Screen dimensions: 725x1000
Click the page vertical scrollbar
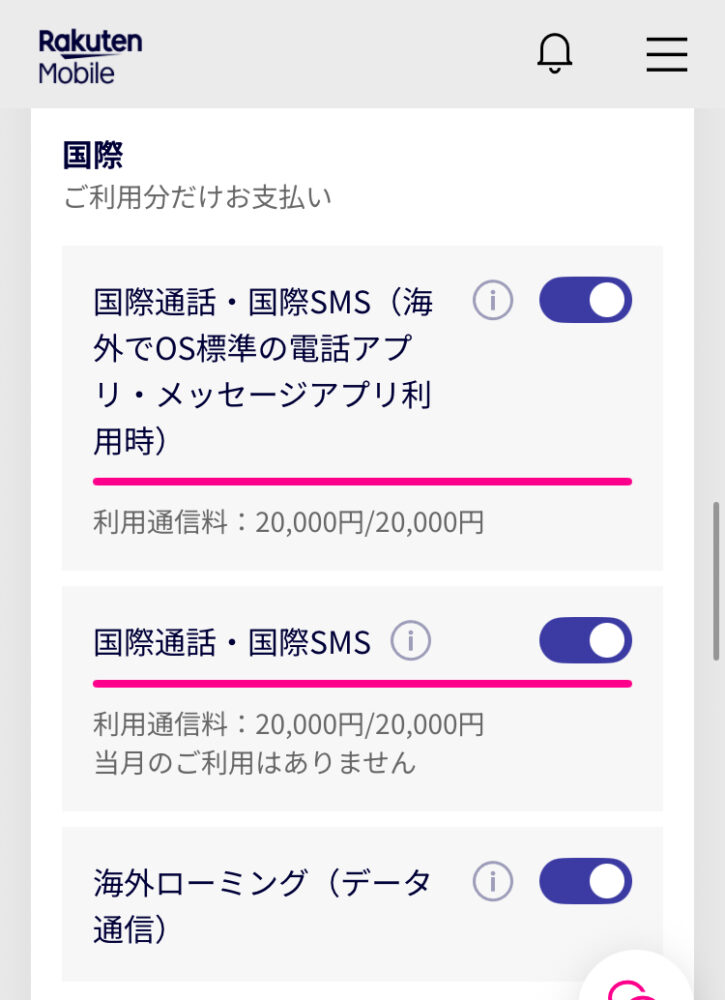[x=716, y=580]
